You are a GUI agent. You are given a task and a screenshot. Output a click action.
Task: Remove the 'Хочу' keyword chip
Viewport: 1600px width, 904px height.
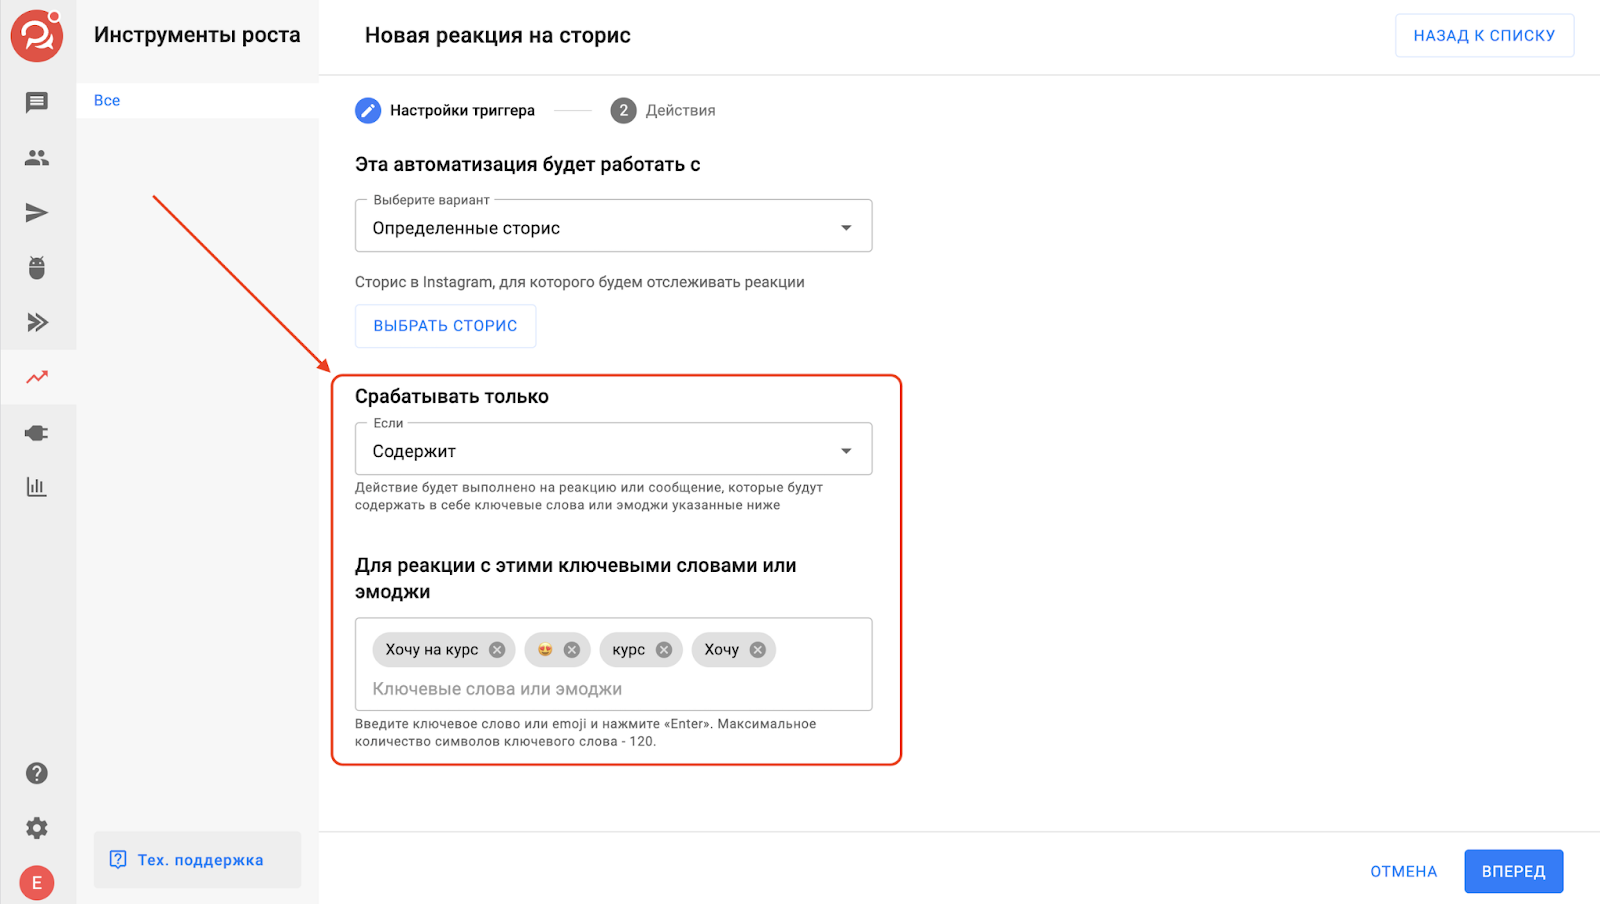coord(758,650)
